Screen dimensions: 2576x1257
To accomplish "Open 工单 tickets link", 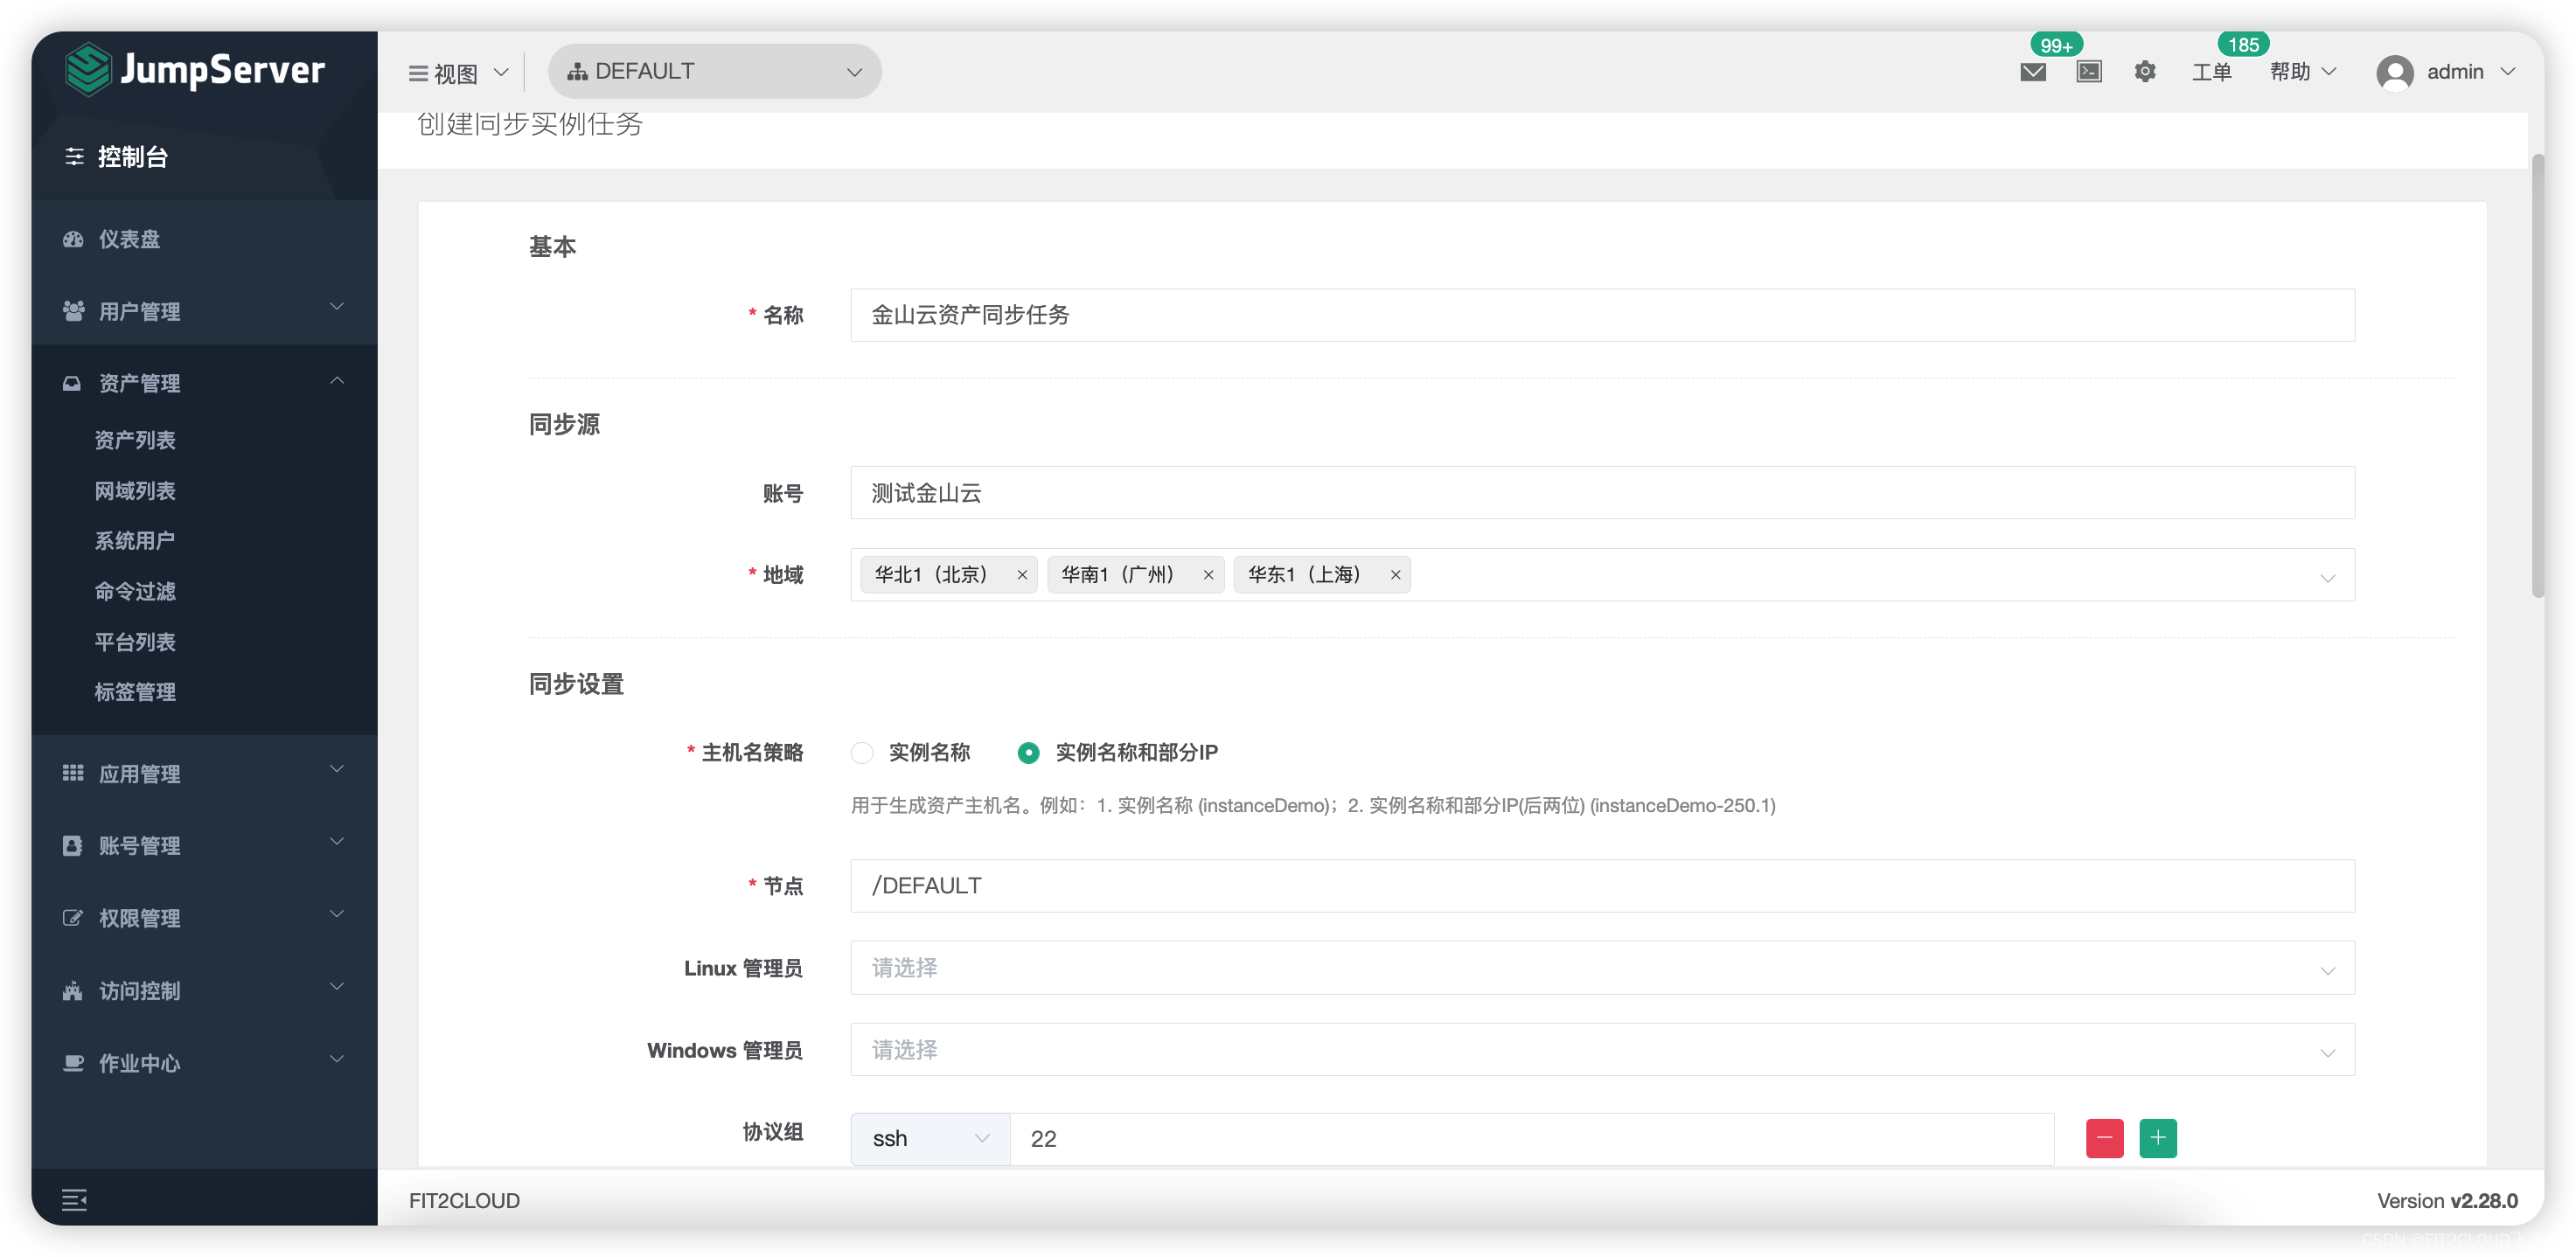I will pos(2211,72).
